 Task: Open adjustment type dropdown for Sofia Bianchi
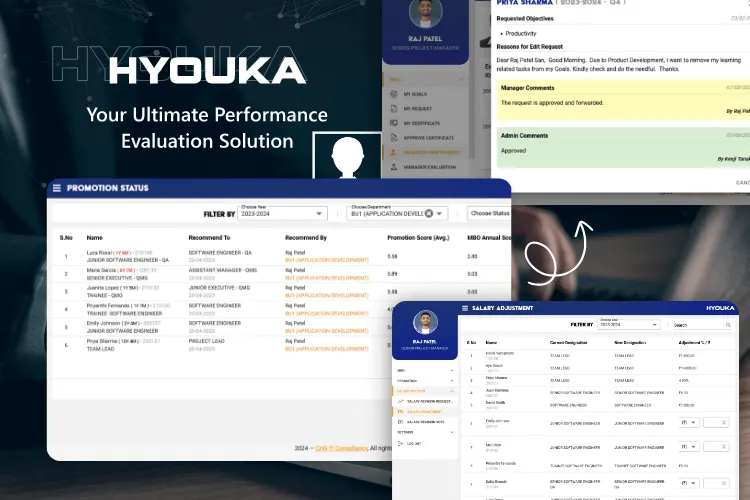[x=689, y=483]
